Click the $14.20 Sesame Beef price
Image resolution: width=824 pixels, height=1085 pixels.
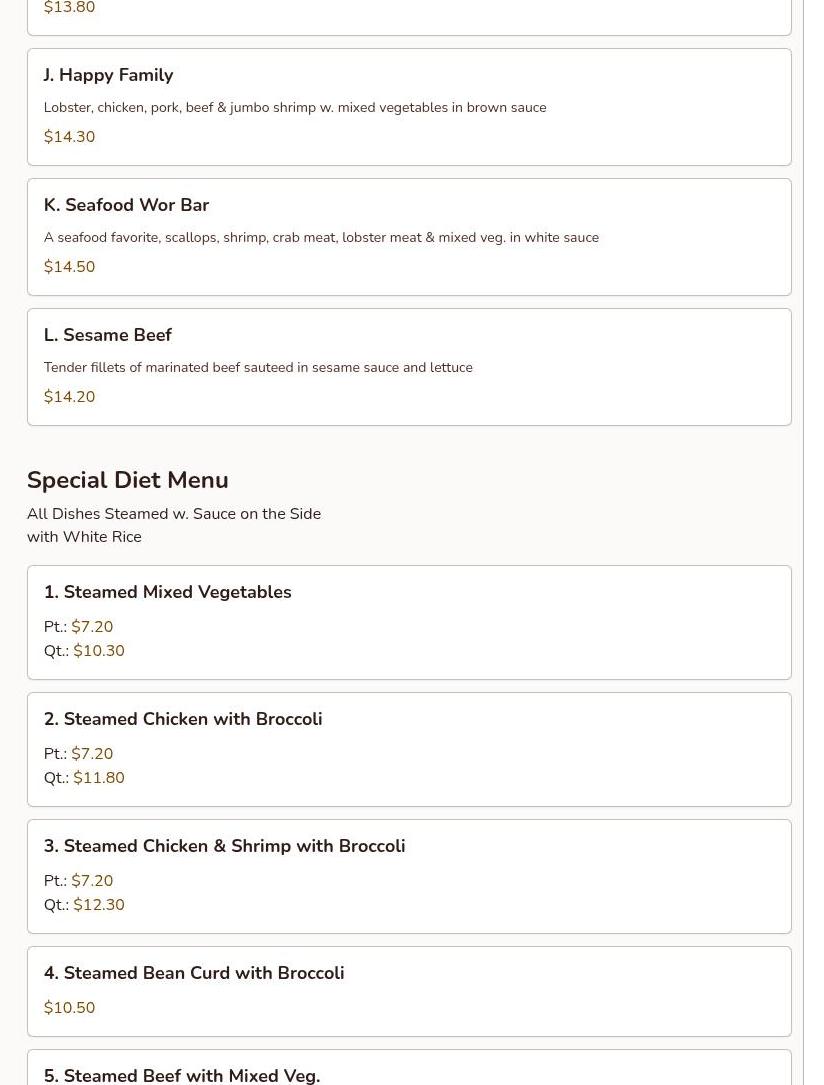tap(69, 397)
